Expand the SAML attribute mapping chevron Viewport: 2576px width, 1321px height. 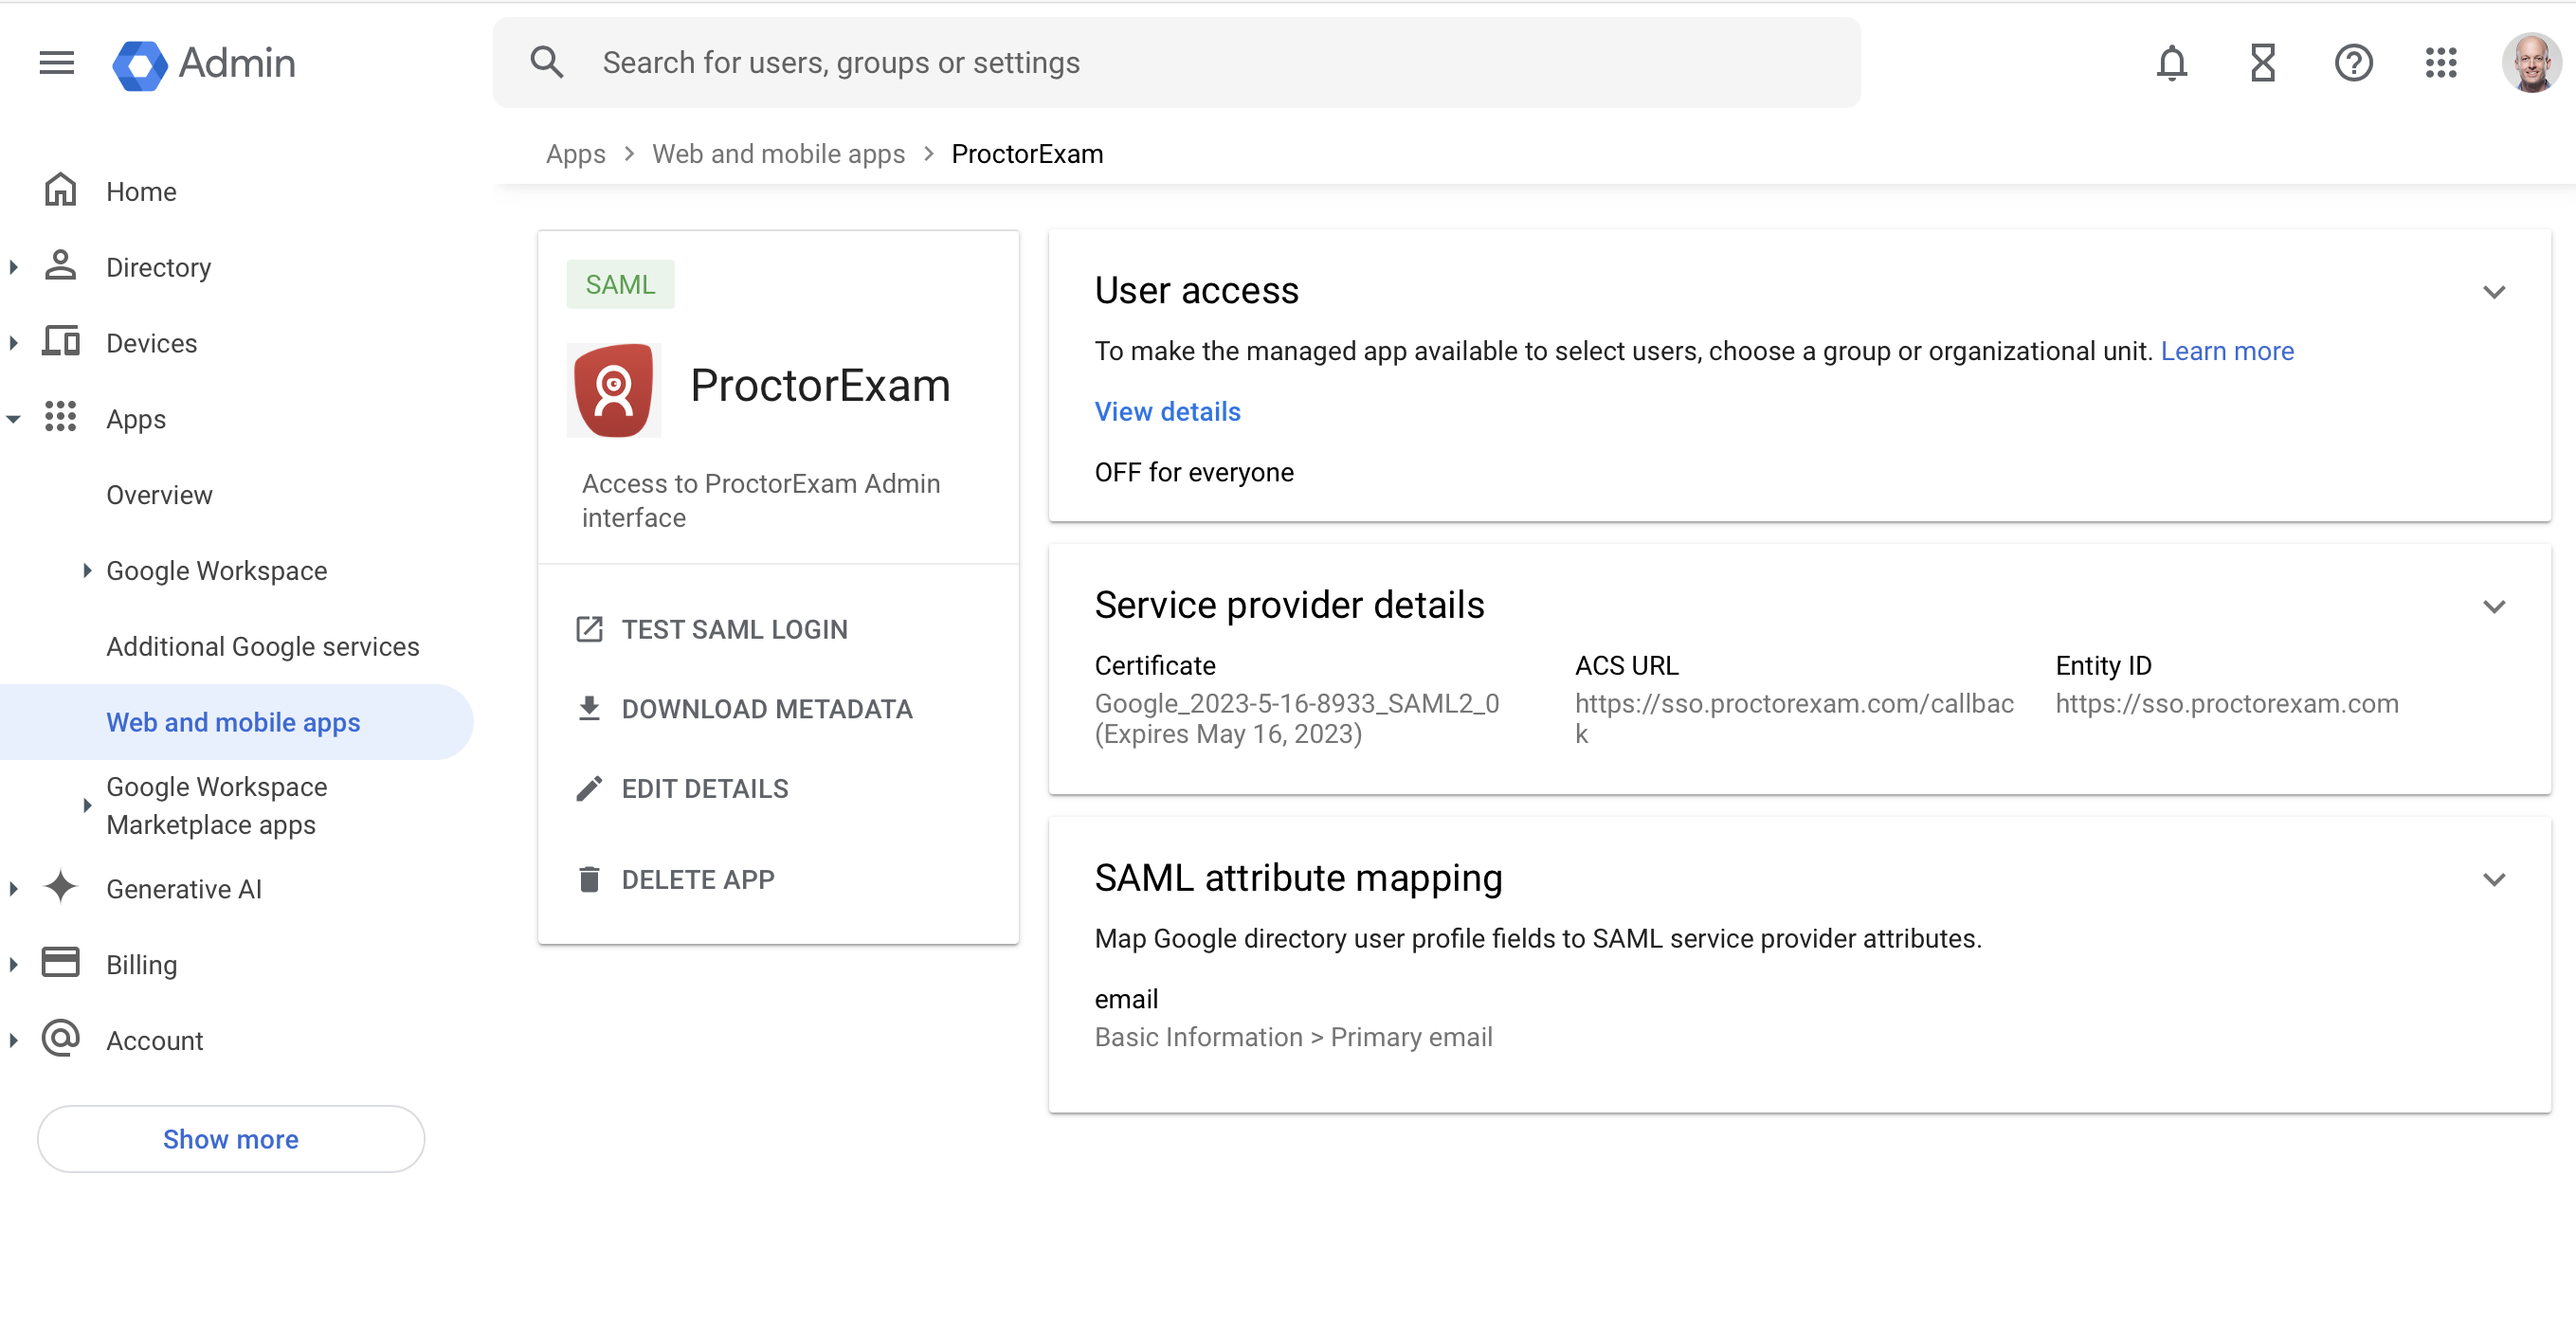pyautogui.click(x=2494, y=880)
